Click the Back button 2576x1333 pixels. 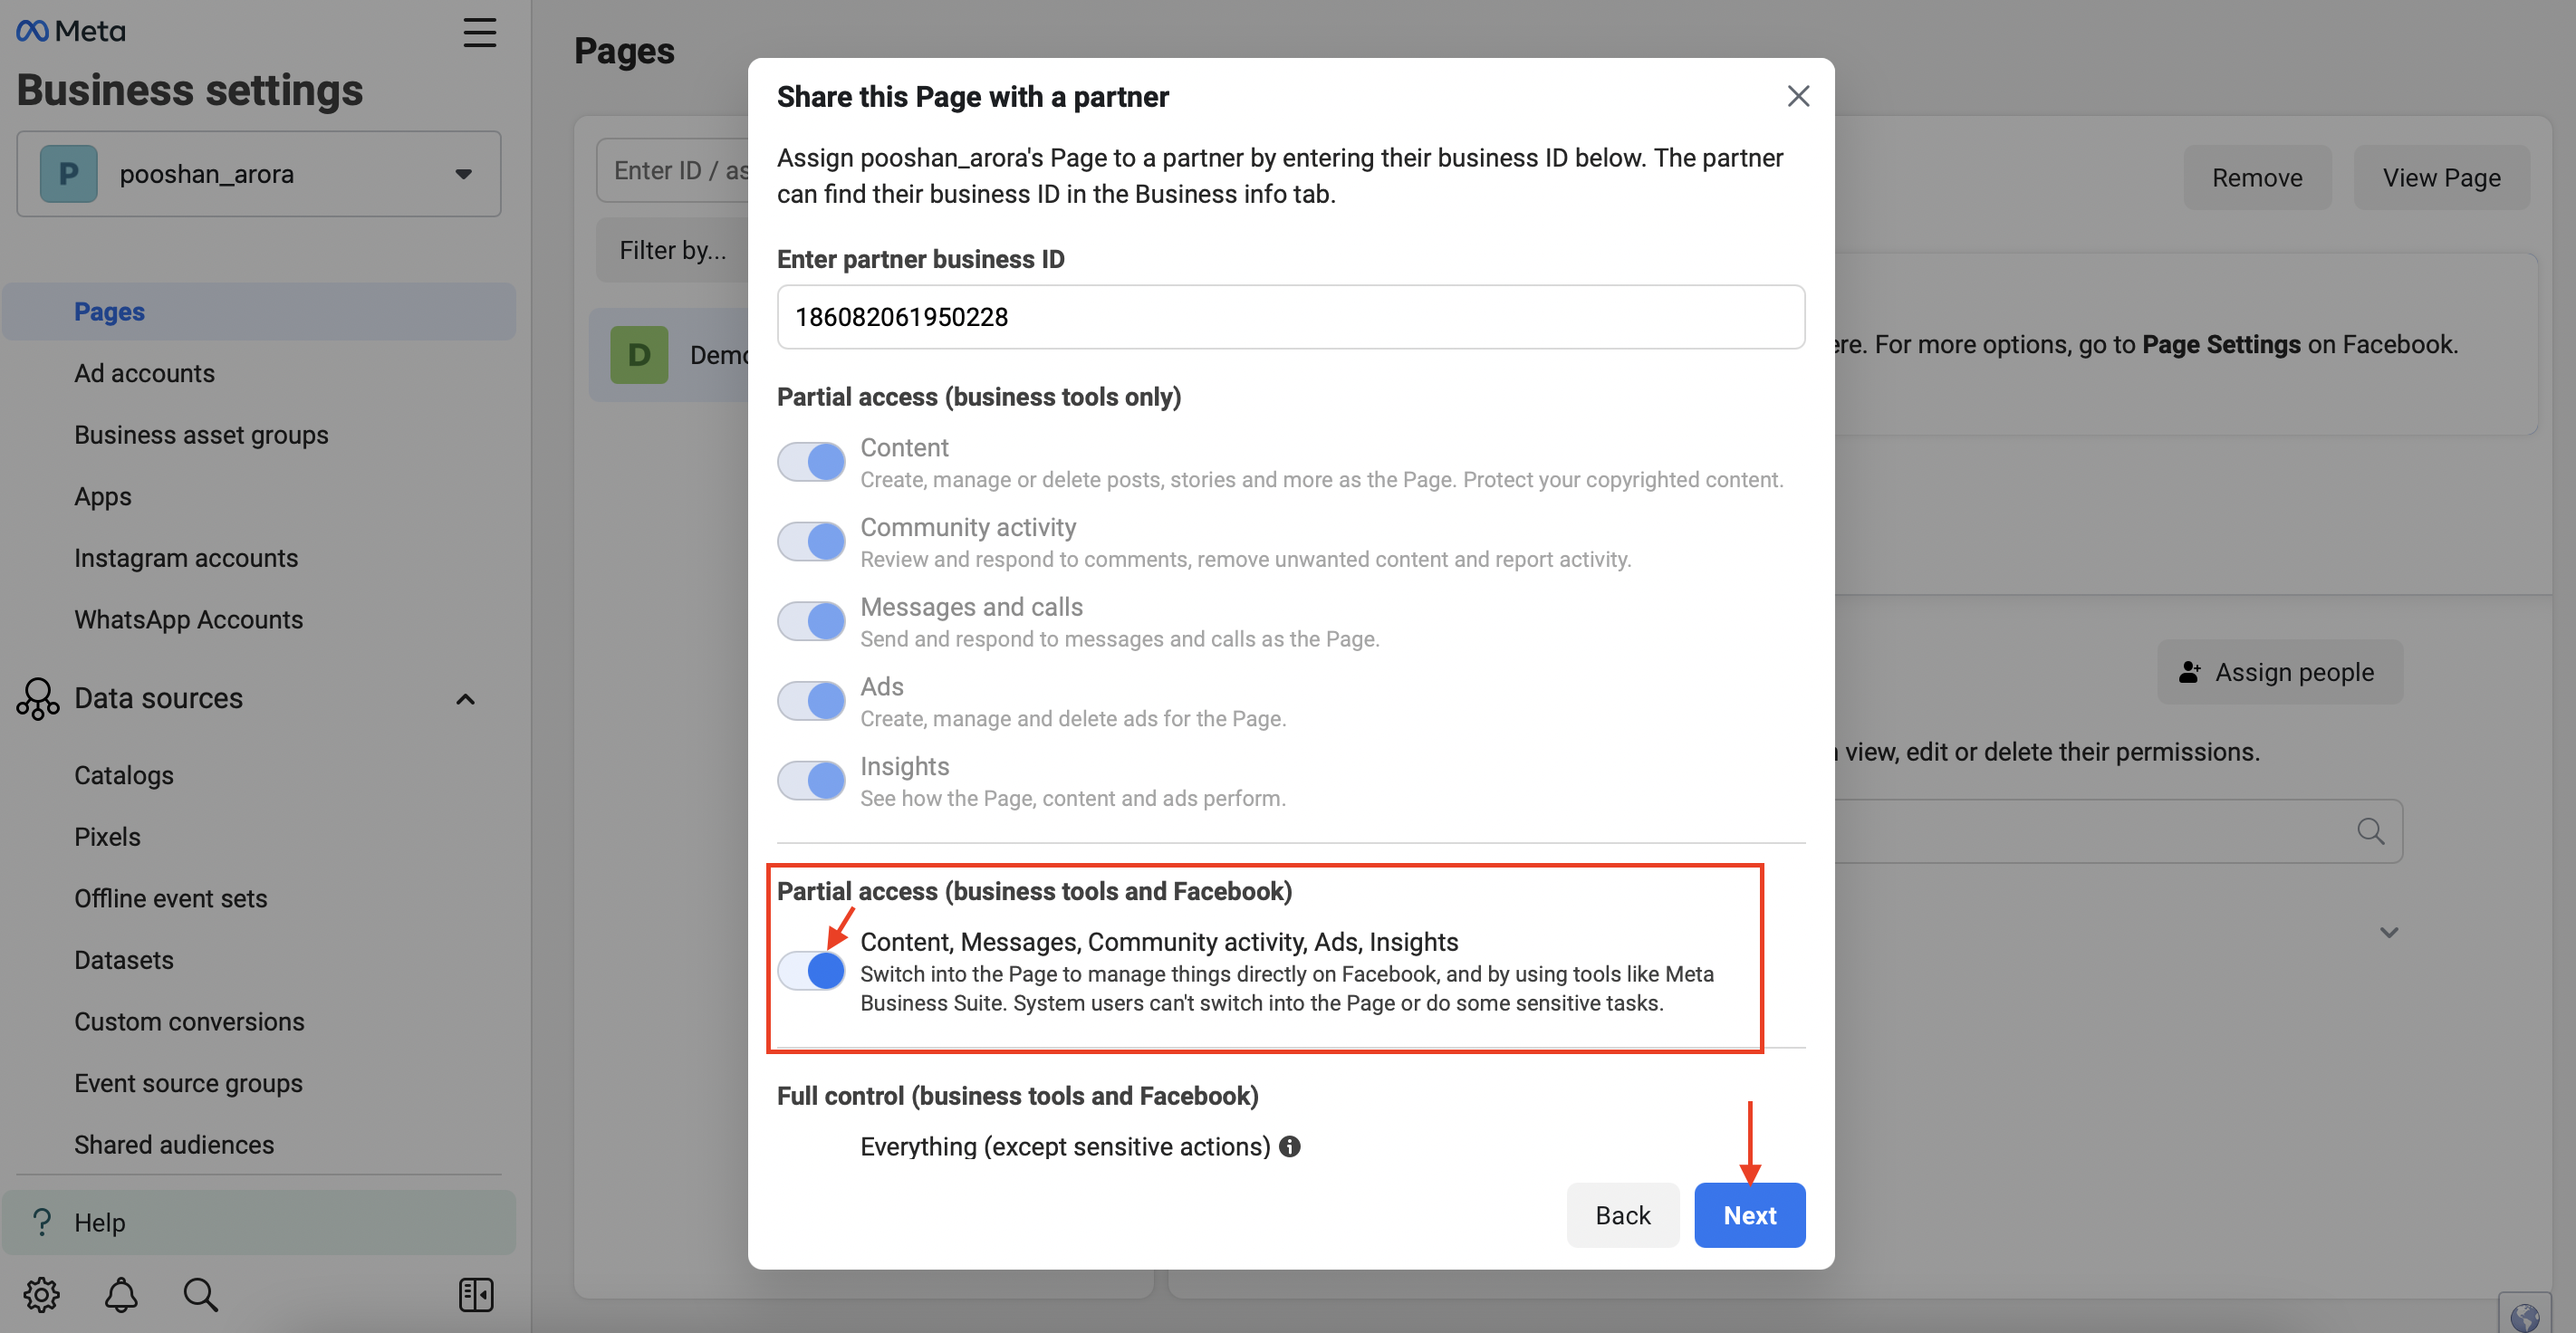pyautogui.click(x=1622, y=1215)
